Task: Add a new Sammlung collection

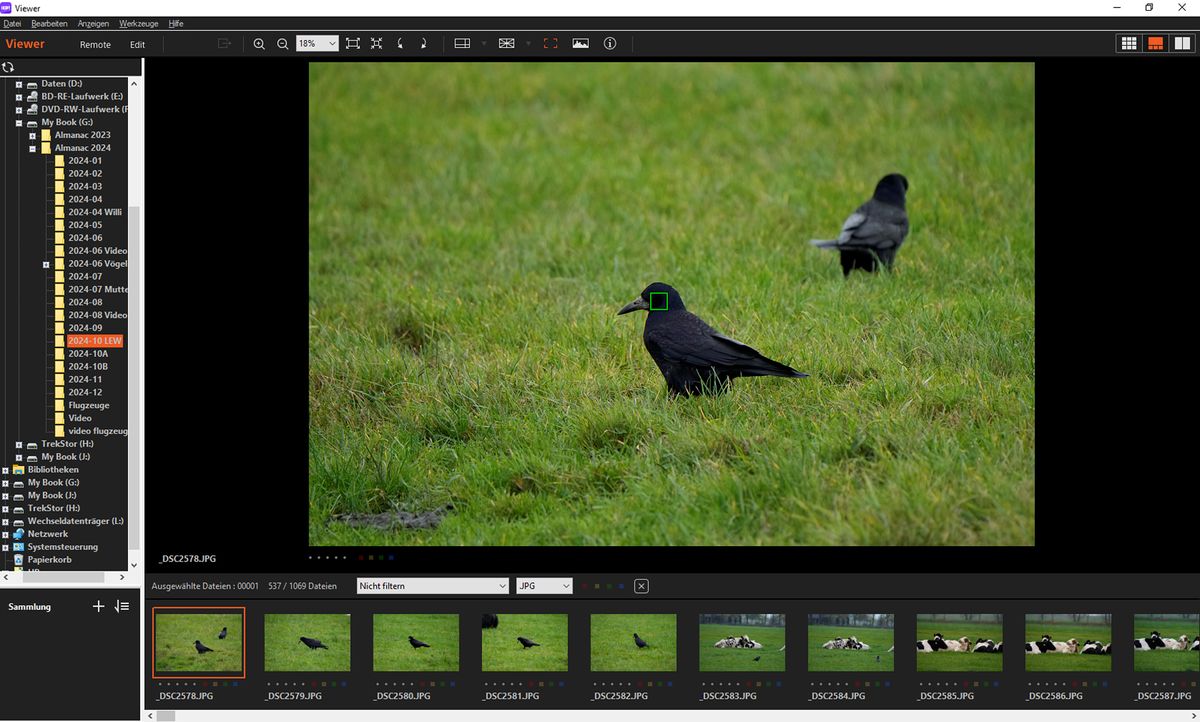Action: (x=98, y=606)
